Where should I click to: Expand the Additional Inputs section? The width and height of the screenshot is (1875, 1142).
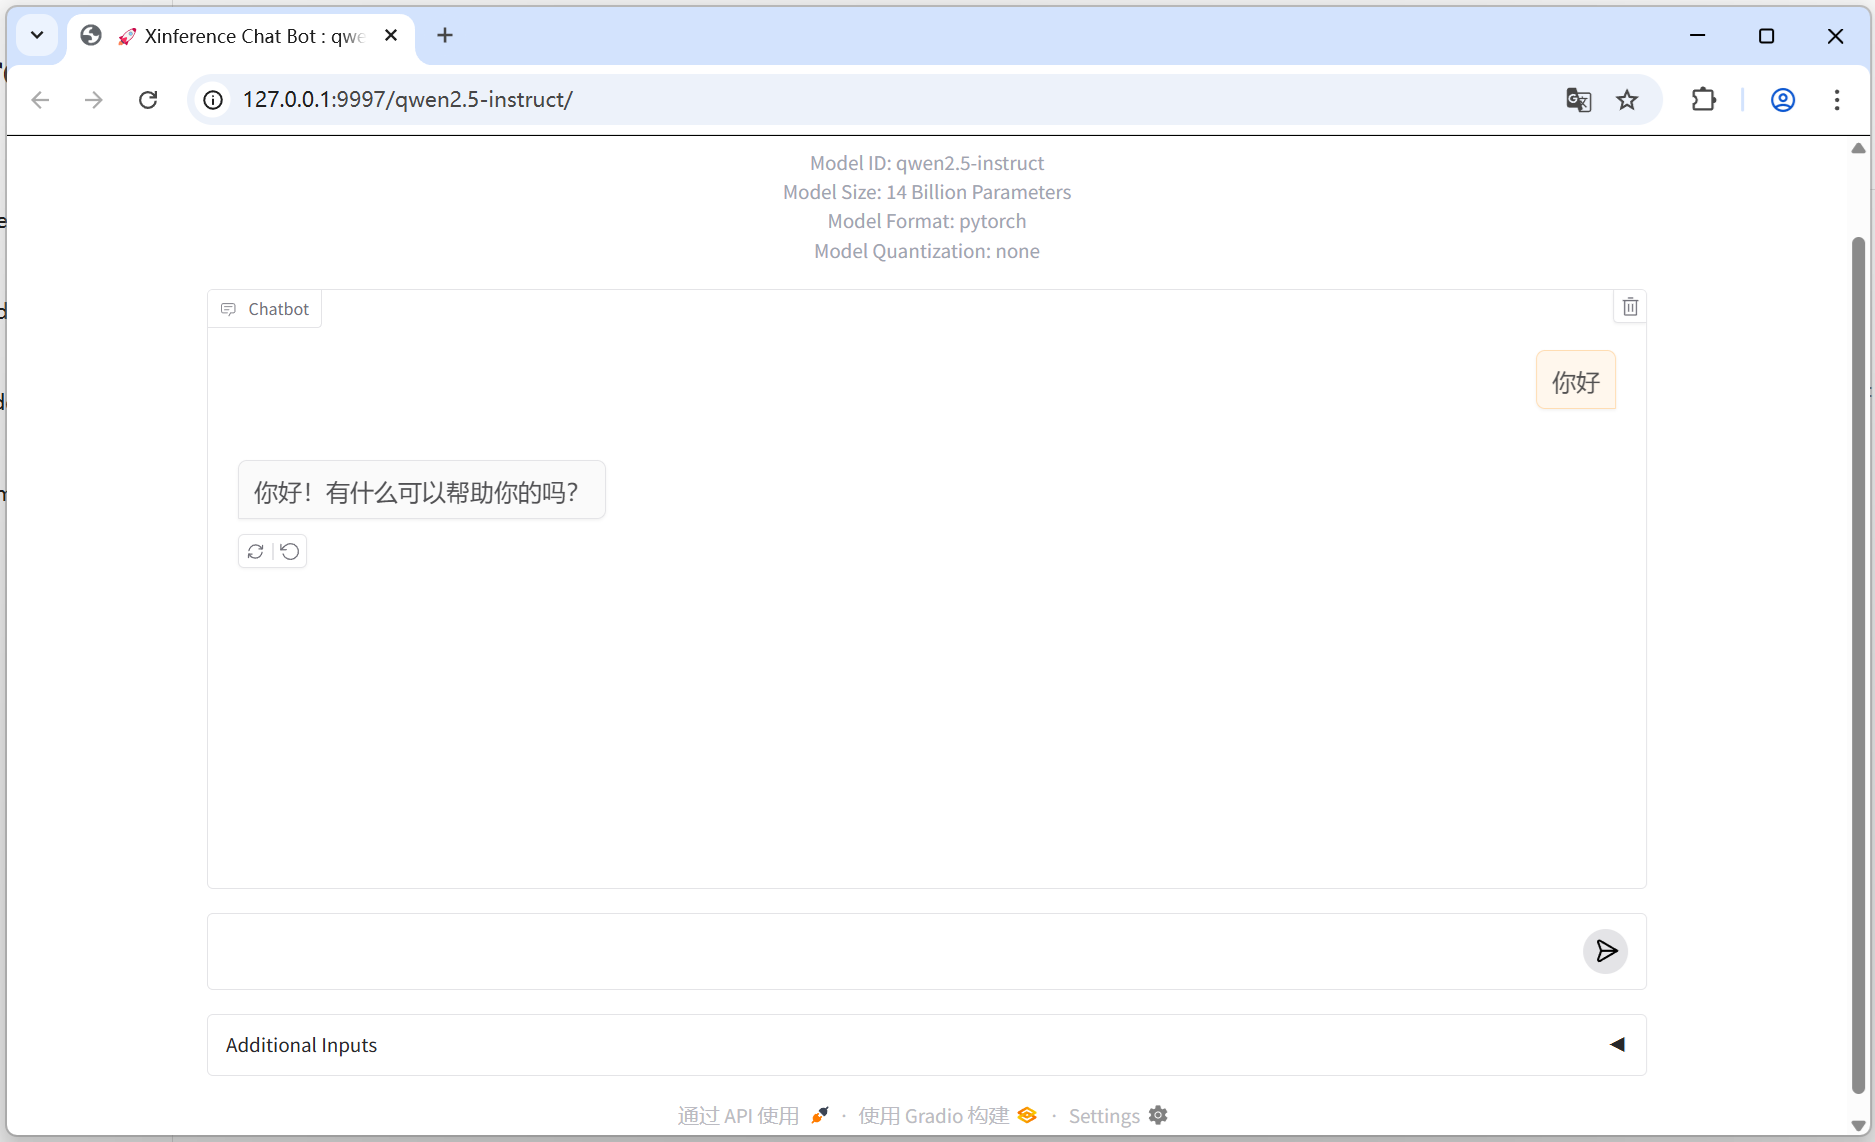tap(1616, 1045)
